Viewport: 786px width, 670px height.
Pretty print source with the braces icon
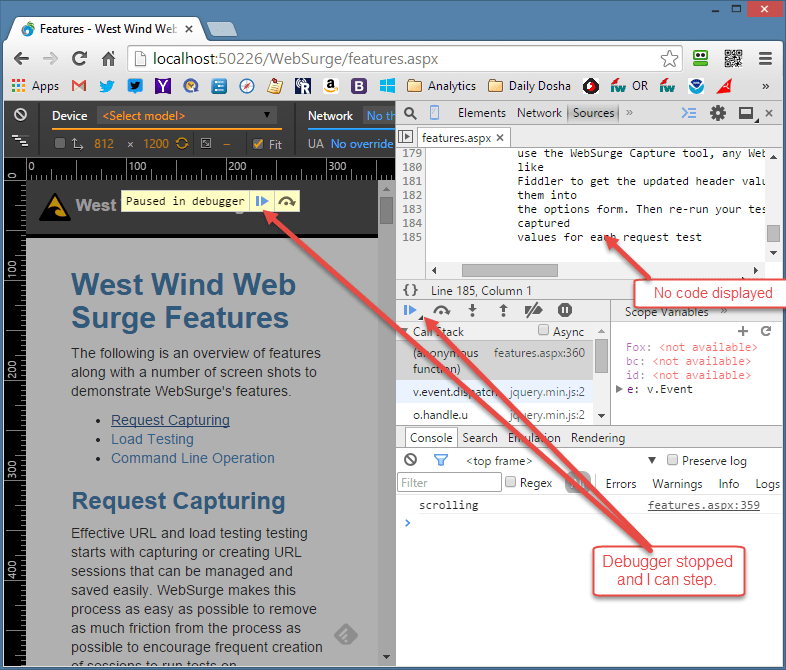pyautogui.click(x=411, y=290)
